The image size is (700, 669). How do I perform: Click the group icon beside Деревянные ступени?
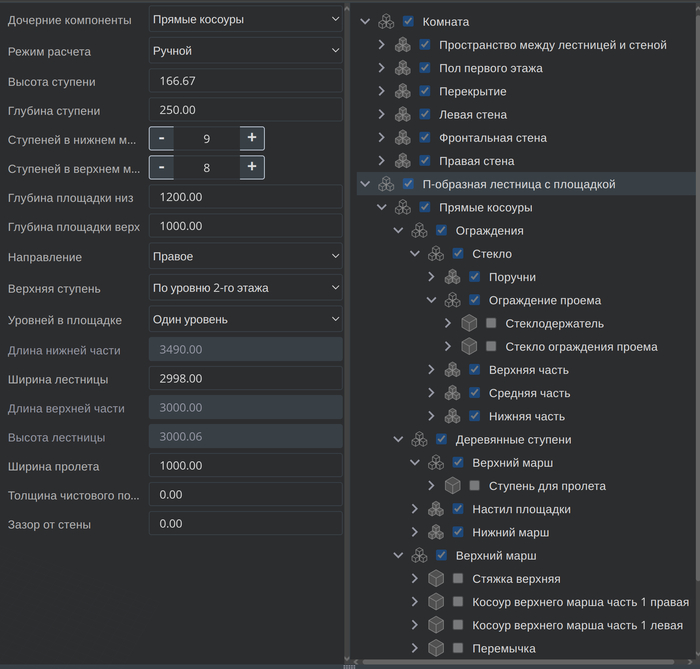pos(419,440)
